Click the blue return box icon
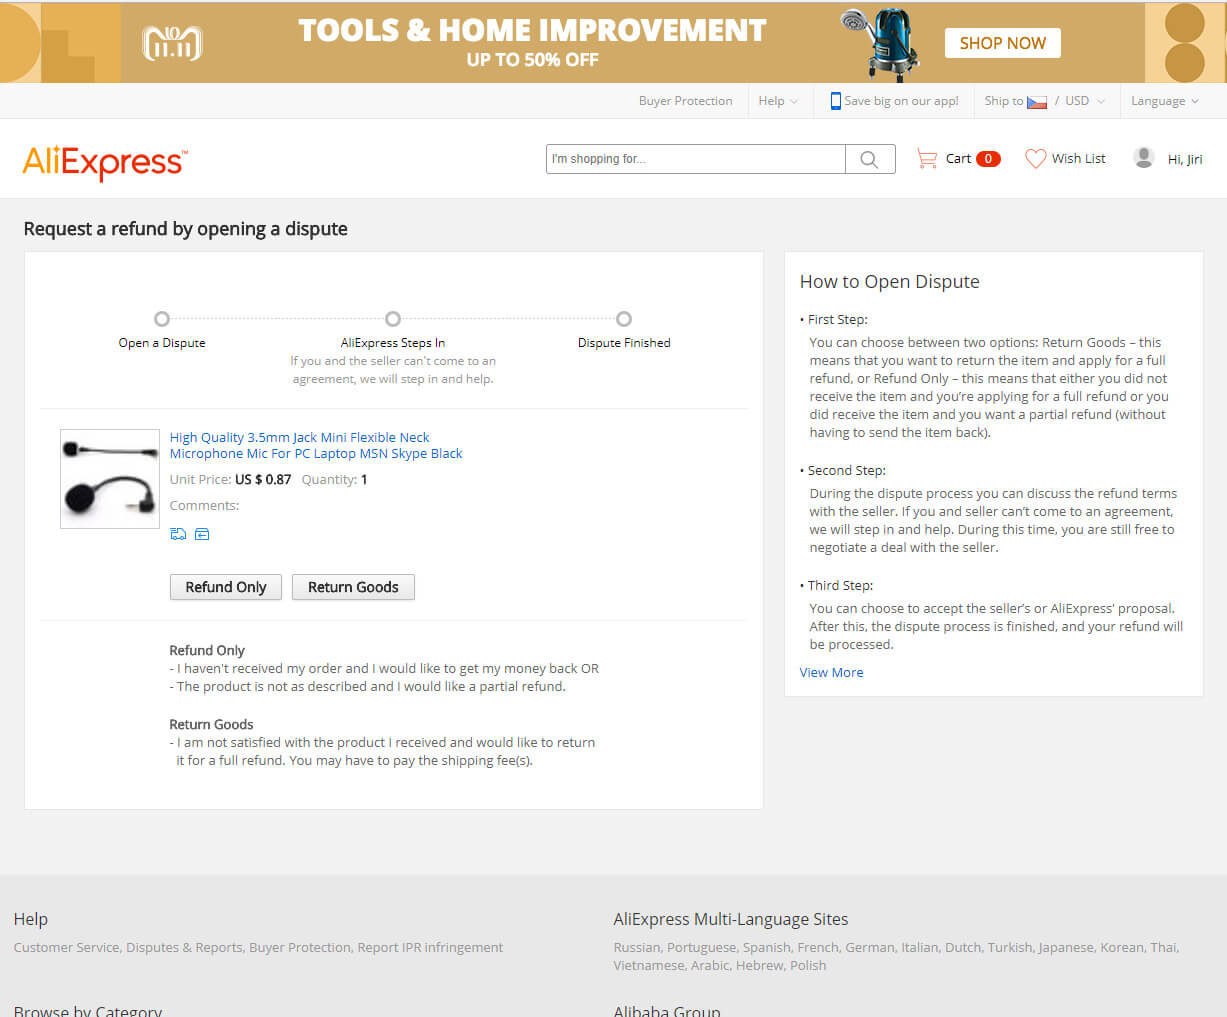 [x=202, y=534]
